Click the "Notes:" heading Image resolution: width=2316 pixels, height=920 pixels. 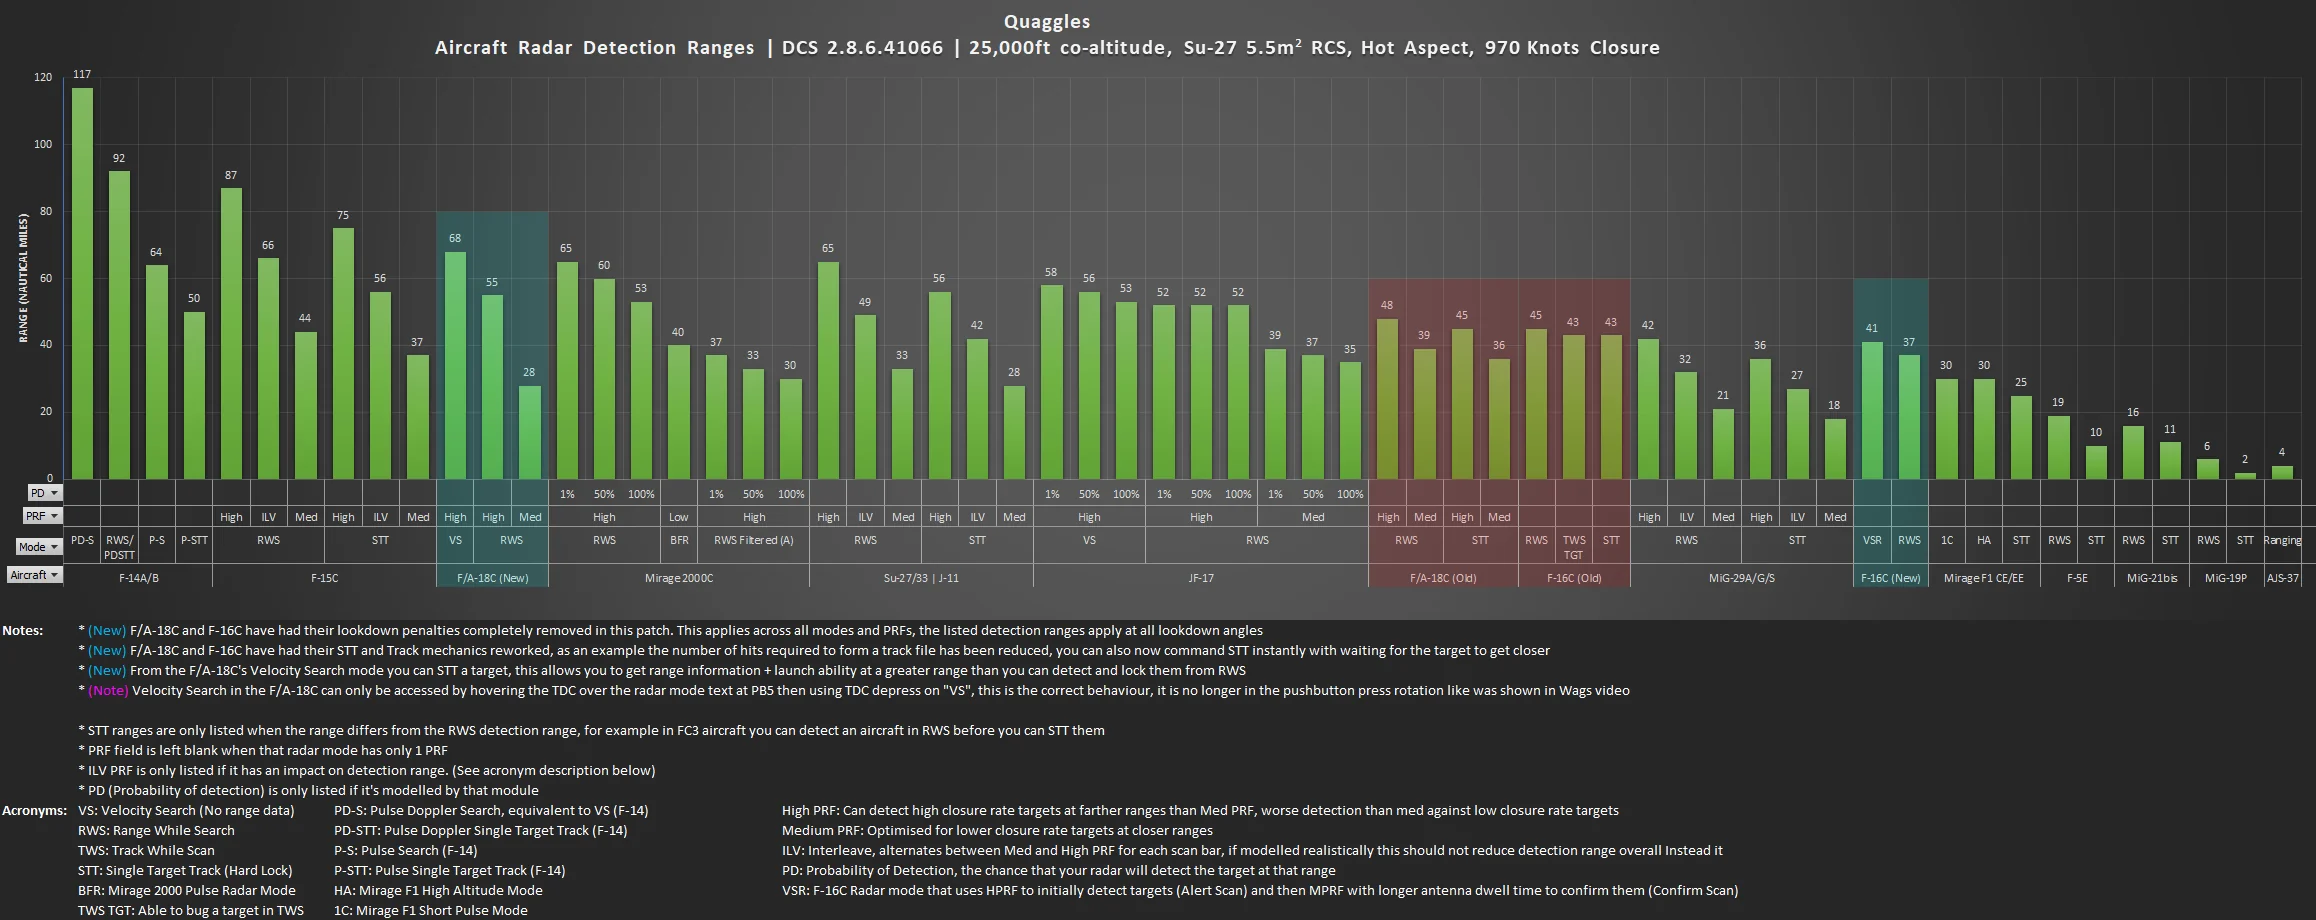23,630
